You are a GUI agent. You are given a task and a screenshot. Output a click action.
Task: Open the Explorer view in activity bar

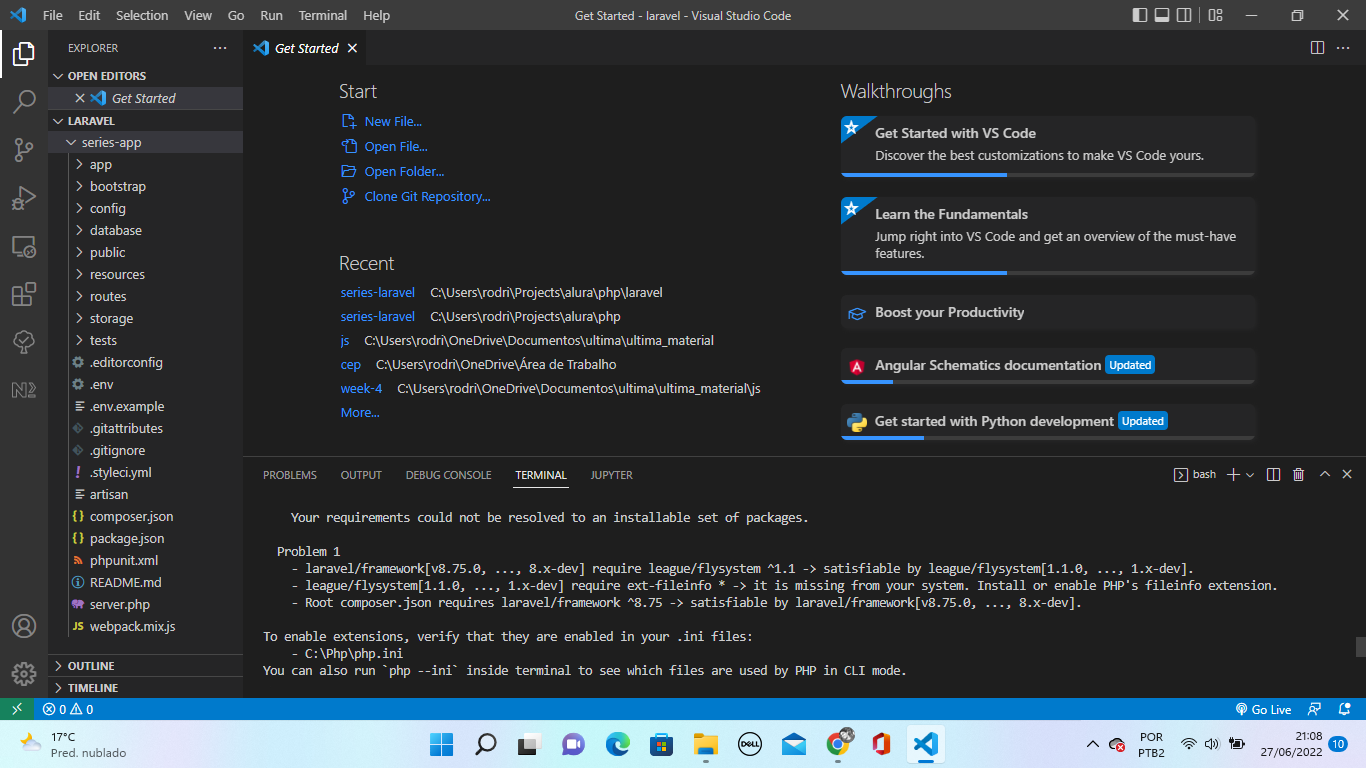[x=24, y=54]
